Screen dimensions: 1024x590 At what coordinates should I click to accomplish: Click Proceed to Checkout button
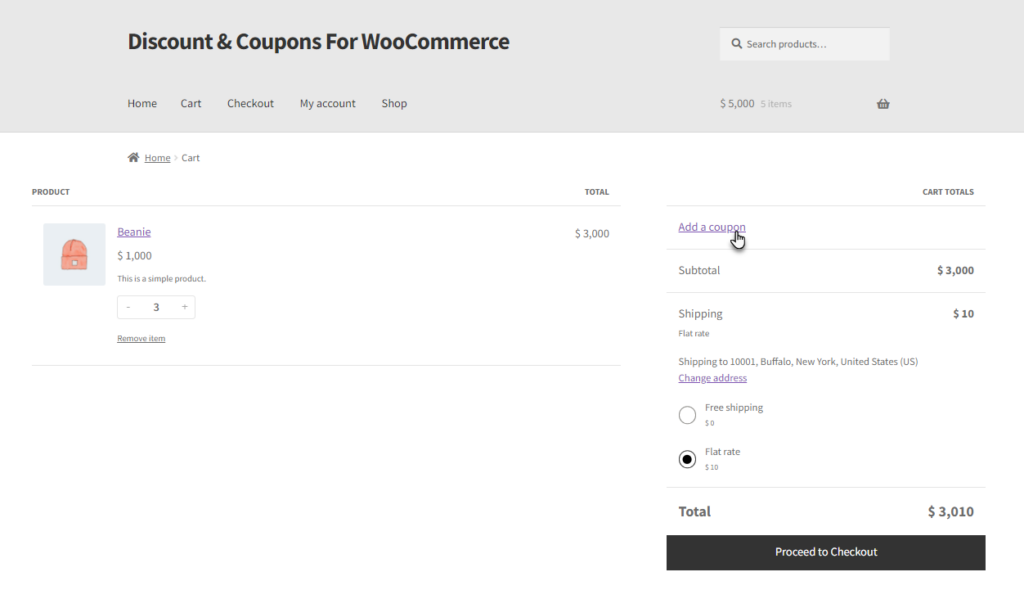point(825,552)
